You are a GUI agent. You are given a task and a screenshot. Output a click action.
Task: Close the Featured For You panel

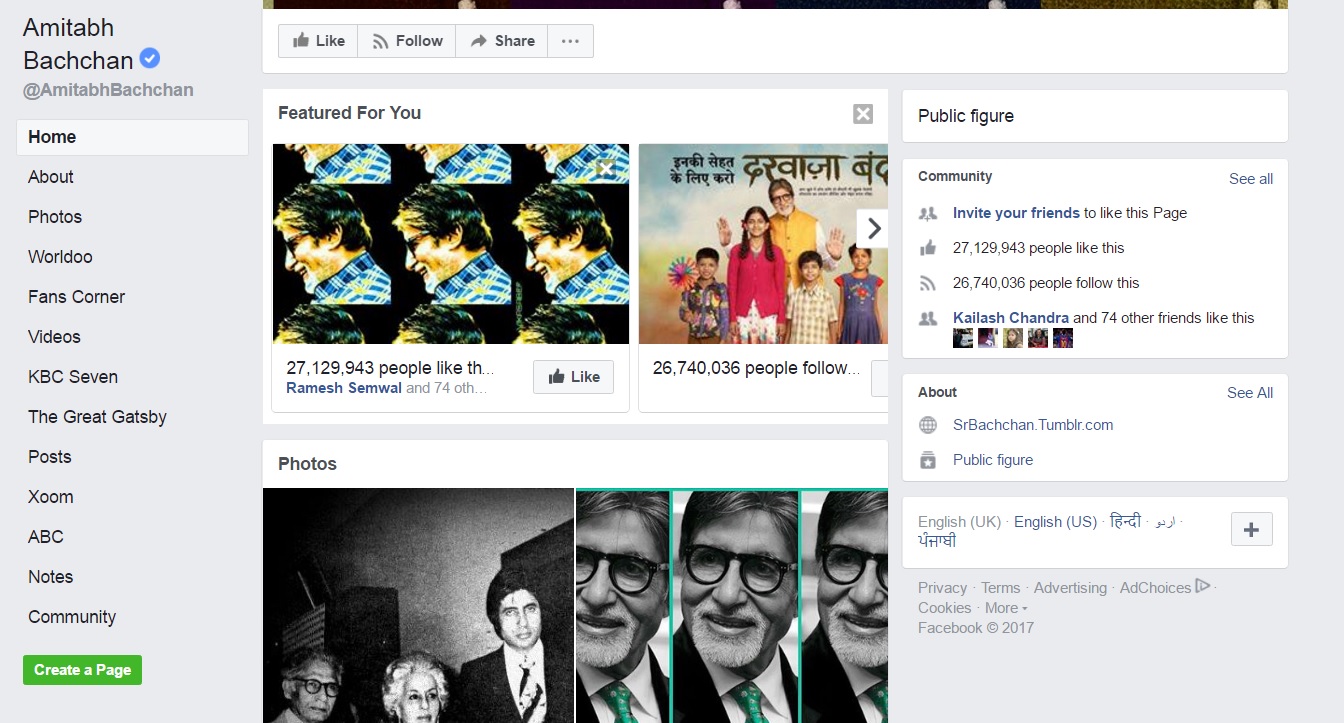(x=863, y=114)
